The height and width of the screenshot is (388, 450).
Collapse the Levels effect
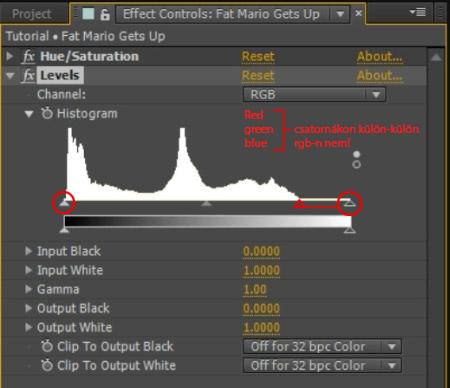pos(10,76)
